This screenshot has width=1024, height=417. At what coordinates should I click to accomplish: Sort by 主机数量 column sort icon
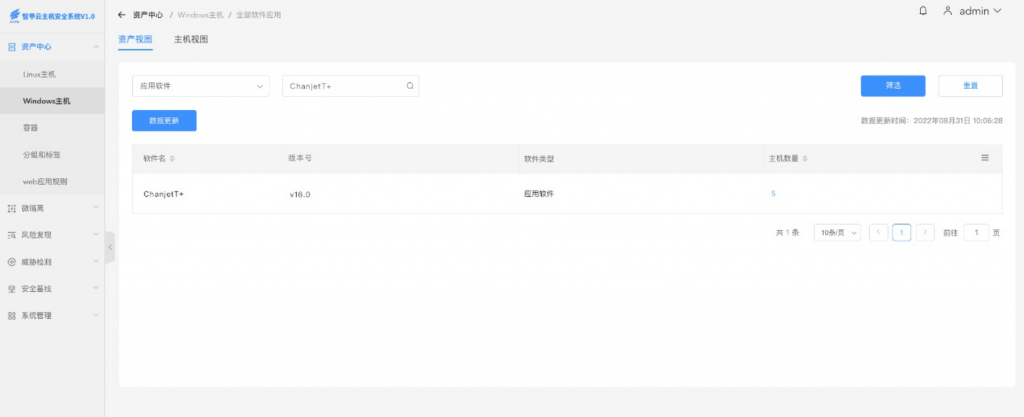[806, 159]
